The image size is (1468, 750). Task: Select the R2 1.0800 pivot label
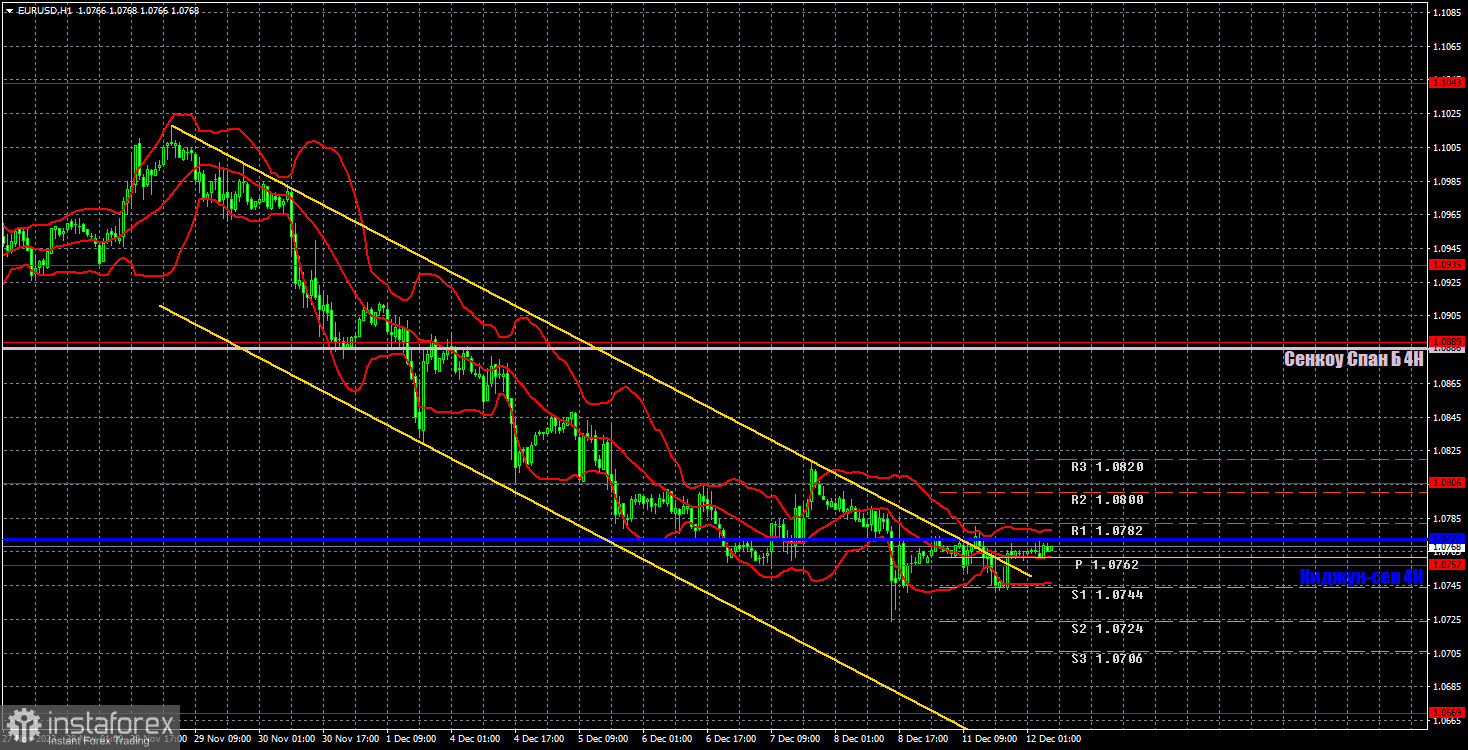1107,499
